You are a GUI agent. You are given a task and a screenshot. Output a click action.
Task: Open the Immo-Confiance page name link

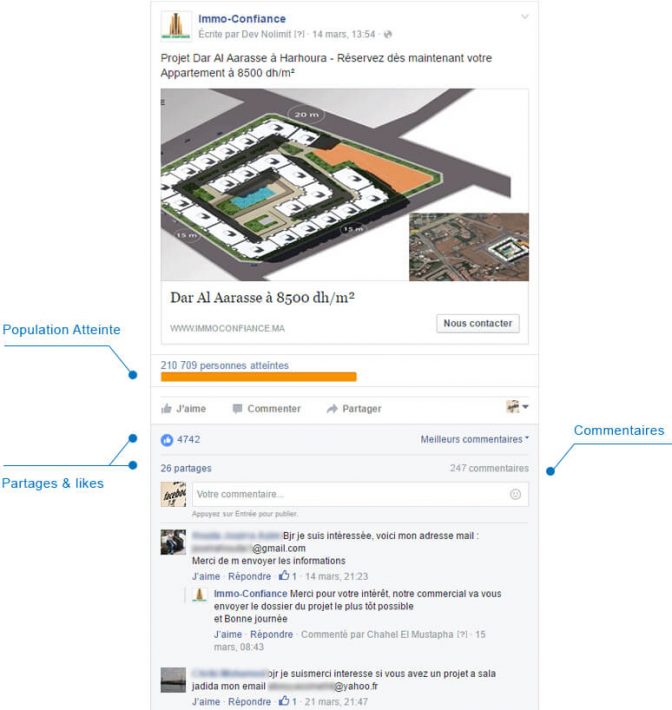pyautogui.click(x=242, y=19)
